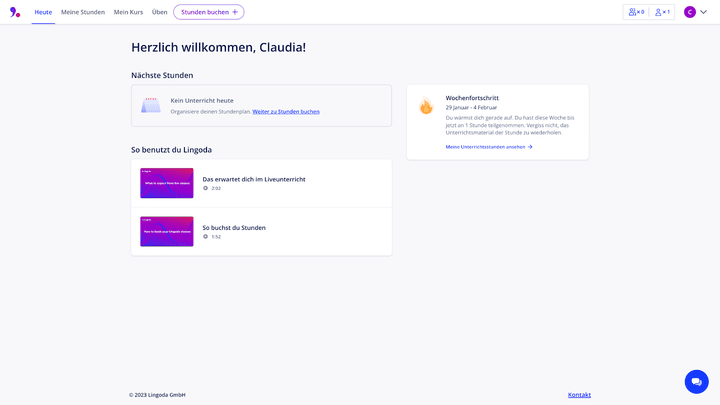Open the Meine Stunden tab
The height and width of the screenshot is (405, 720).
click(83, 12)
